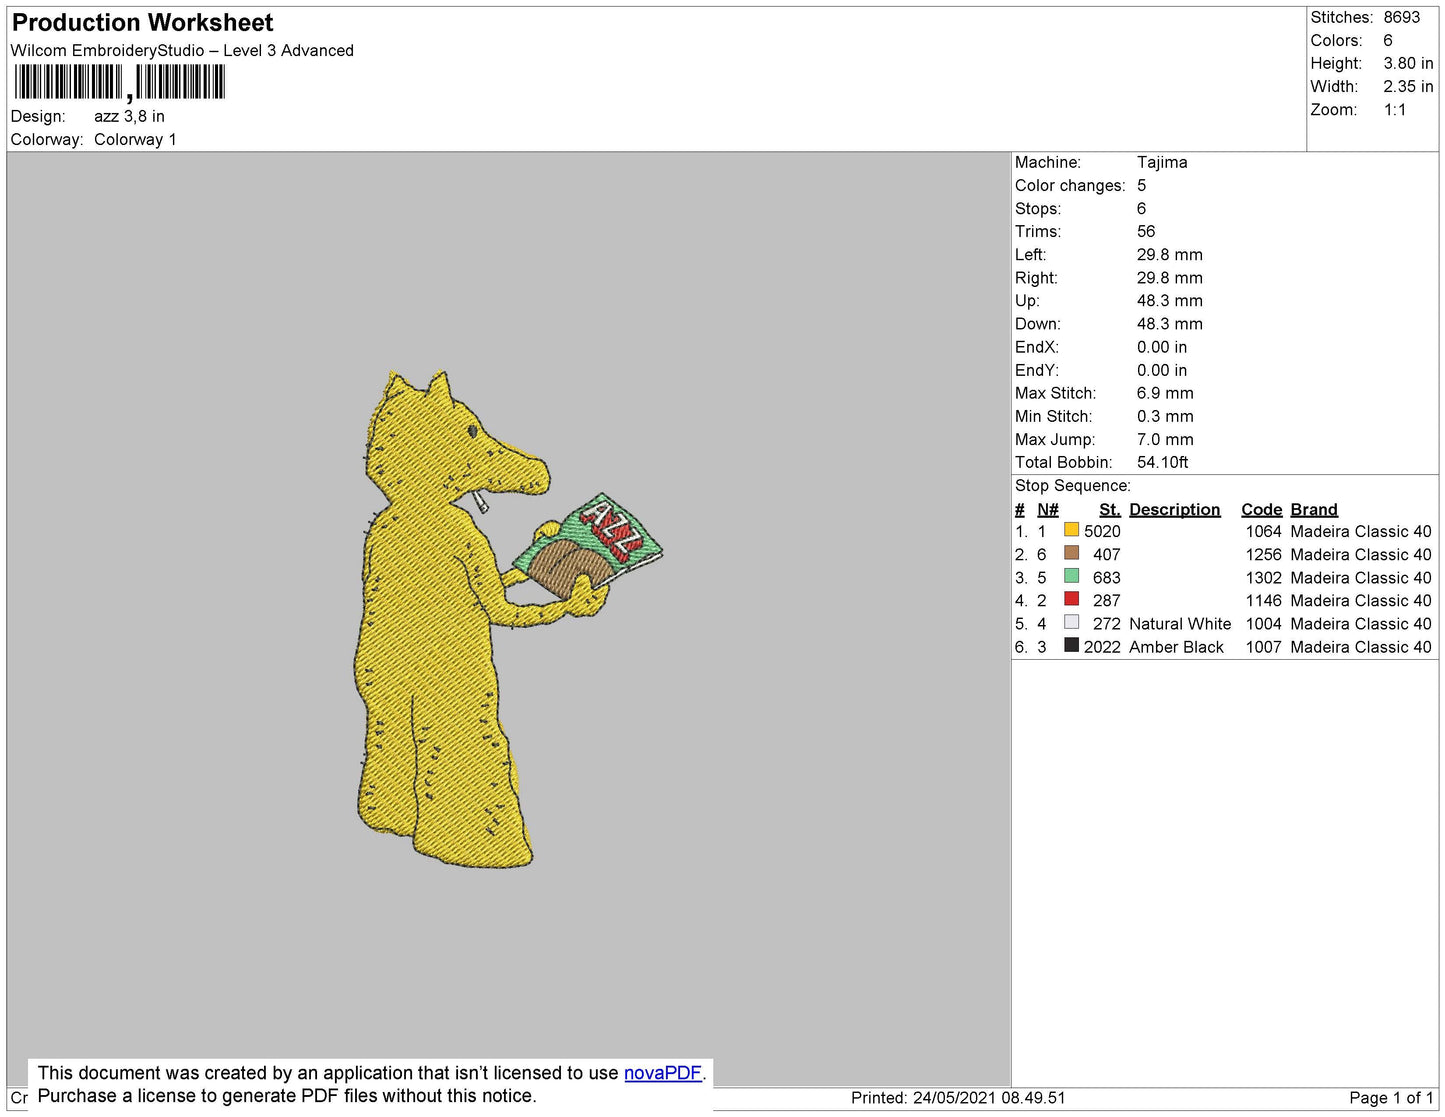Screen dimensions: 1445x1117
Task: Click the barcode under the Wilcom title
Action: click(119, 82)
